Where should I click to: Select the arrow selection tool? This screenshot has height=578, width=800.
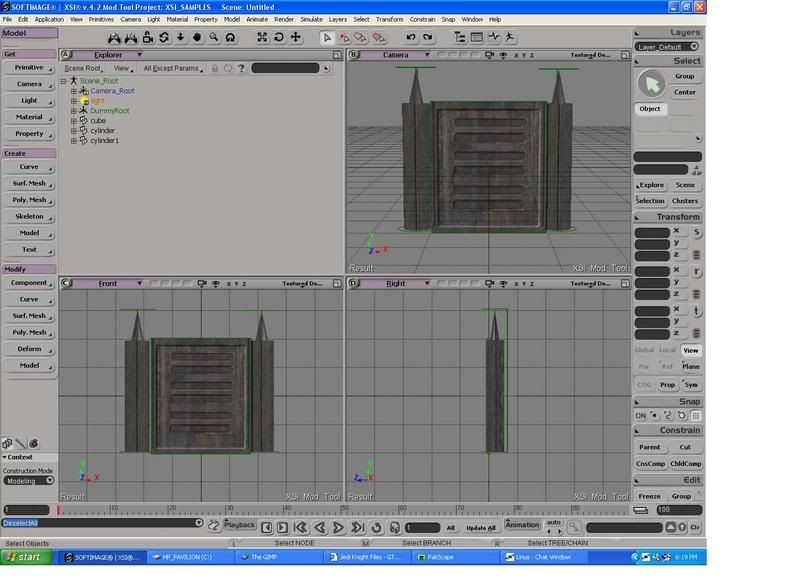coord(327,38)
